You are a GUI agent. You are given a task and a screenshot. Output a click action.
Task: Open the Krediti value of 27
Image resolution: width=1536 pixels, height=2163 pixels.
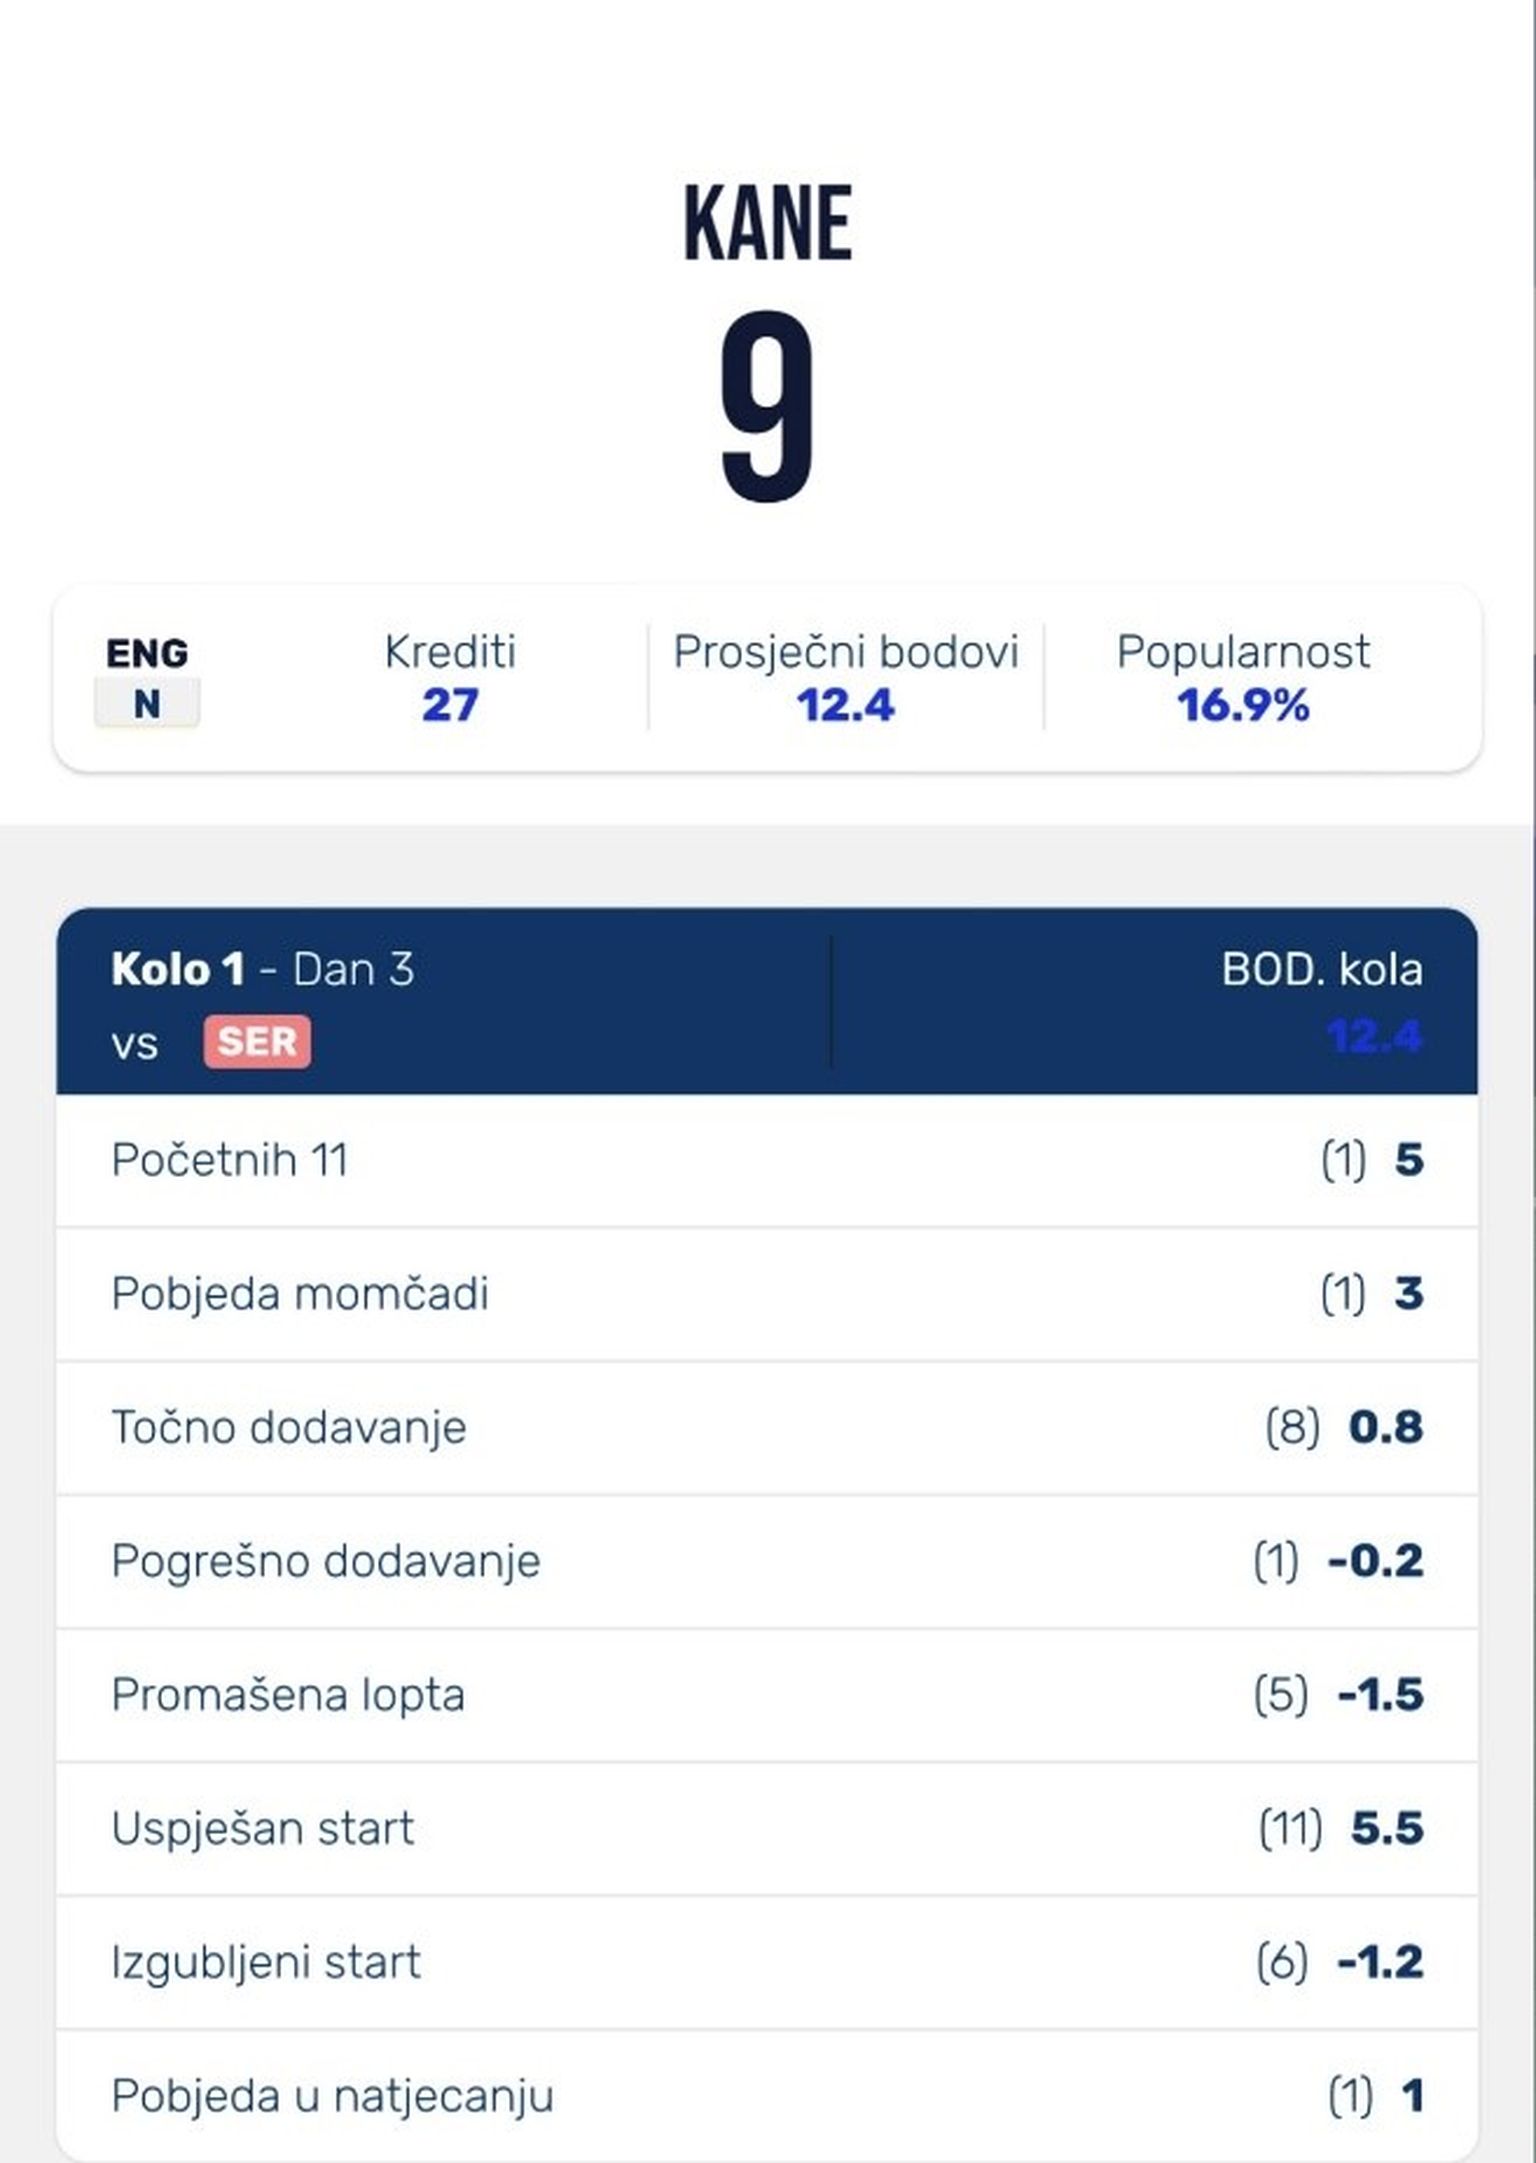tap(450, 705)
